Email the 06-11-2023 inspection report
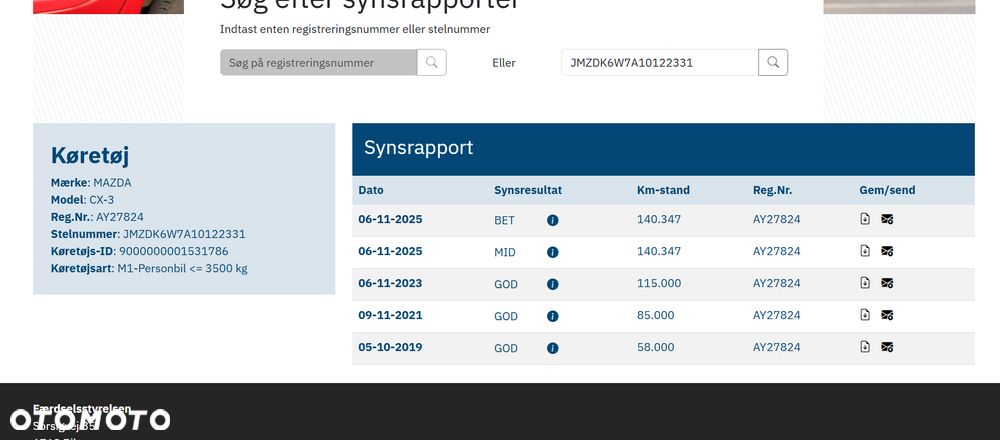This screenshot has height=440, width=1000. [887, 283]
